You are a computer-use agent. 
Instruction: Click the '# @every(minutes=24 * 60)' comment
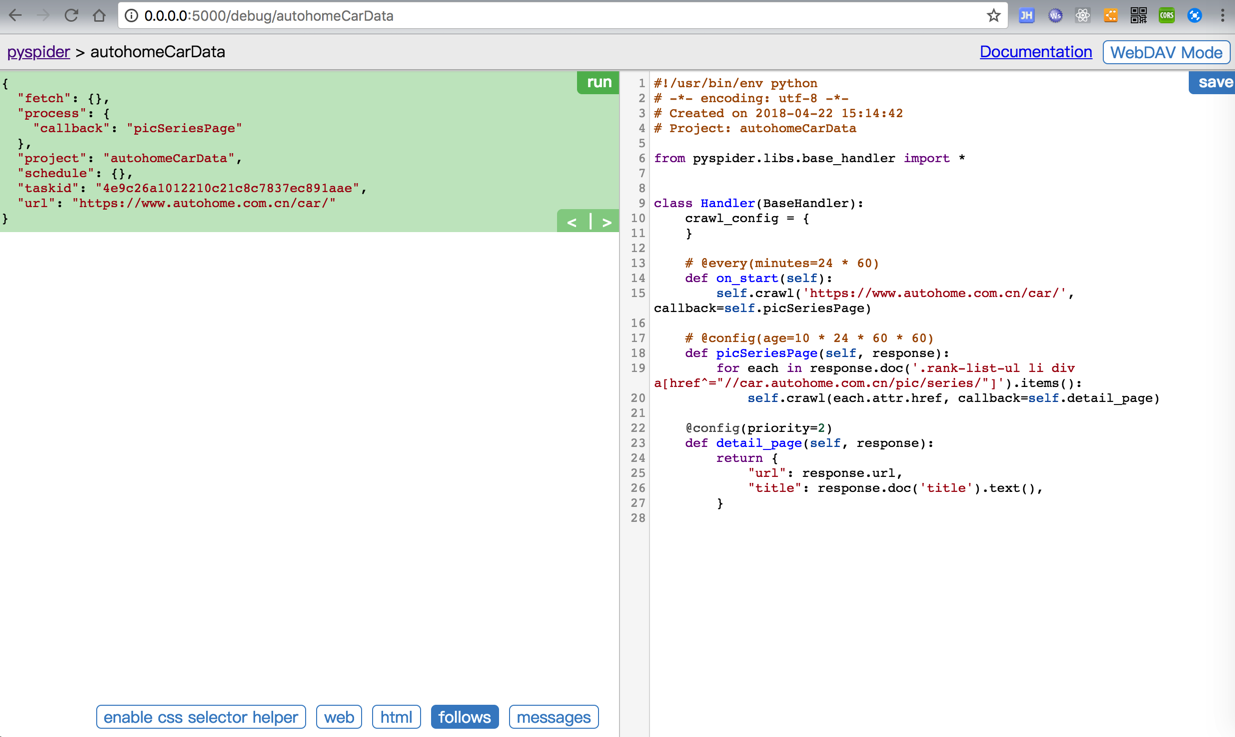[782, 263]
